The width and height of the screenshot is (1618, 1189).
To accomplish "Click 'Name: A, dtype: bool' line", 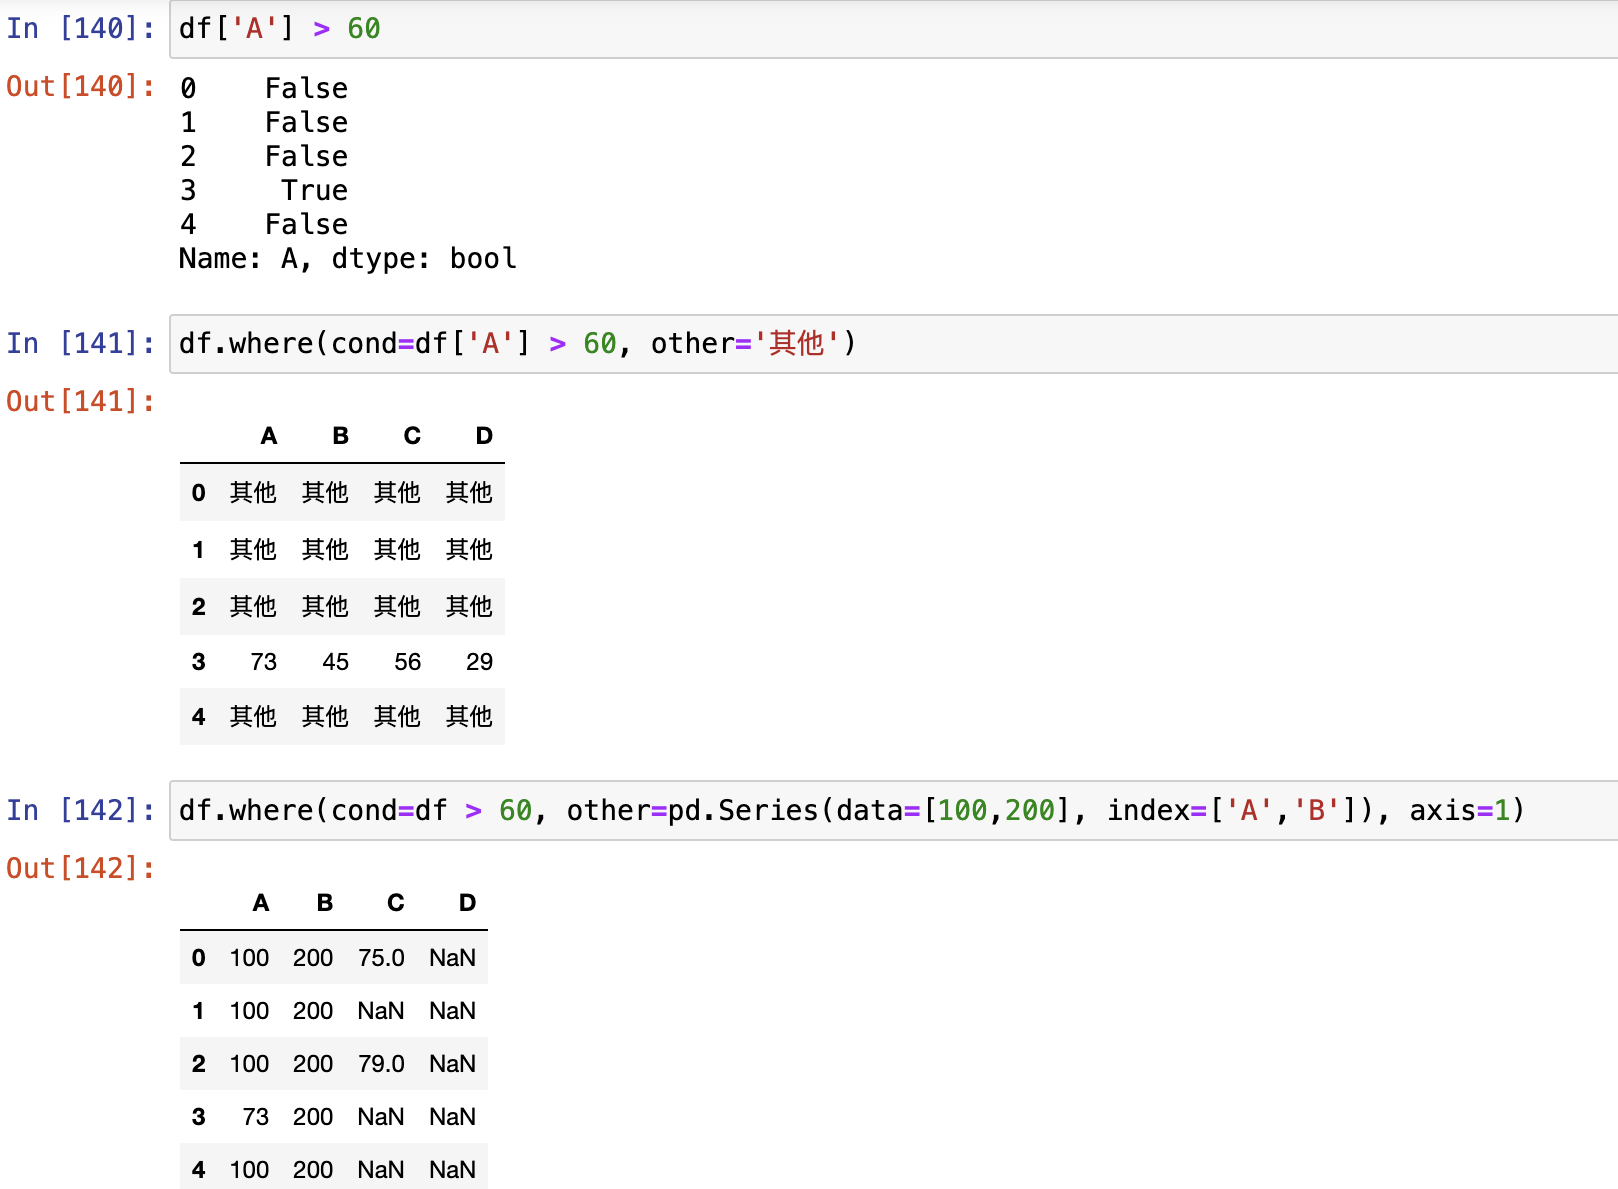I will (x=348, y=259).
